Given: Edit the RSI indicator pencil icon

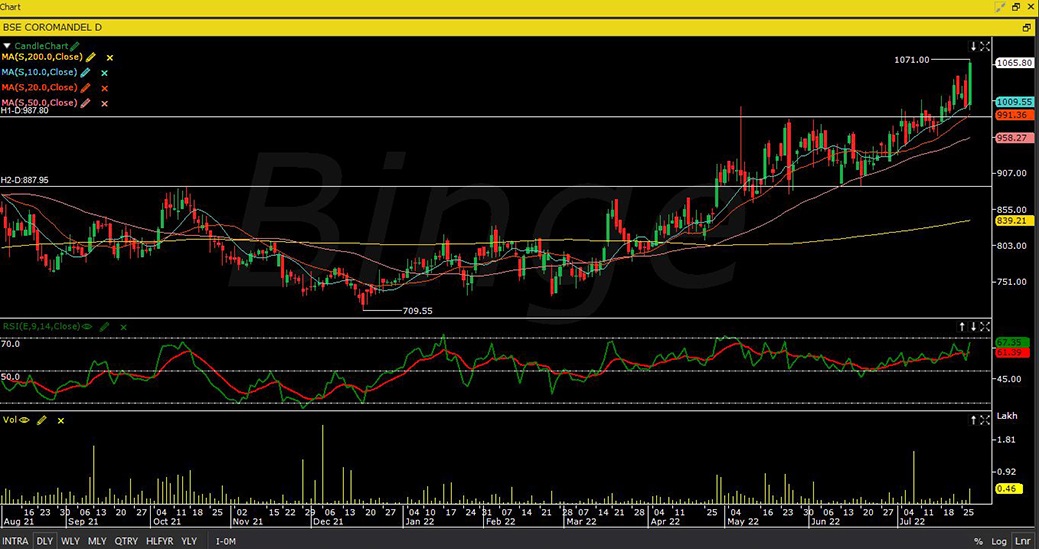Looking at the screenshot, I should (105, 326).
